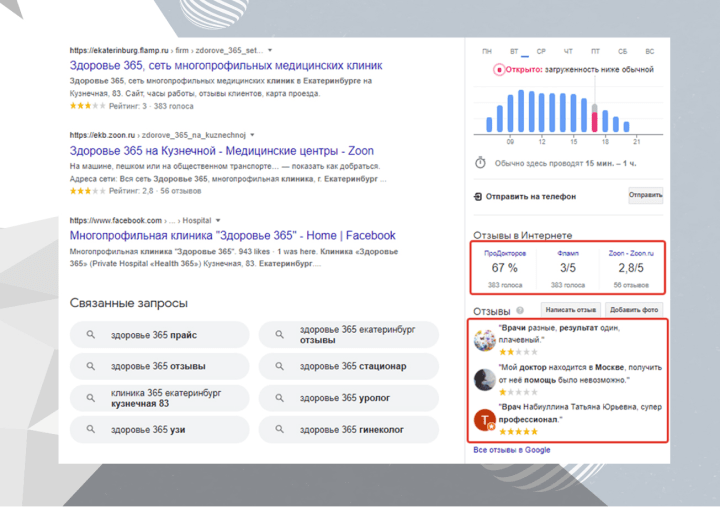Open the 'Мой доктор находится в Москве' review
The width and height of the screenshot is (720, 507).
(580, 373)
